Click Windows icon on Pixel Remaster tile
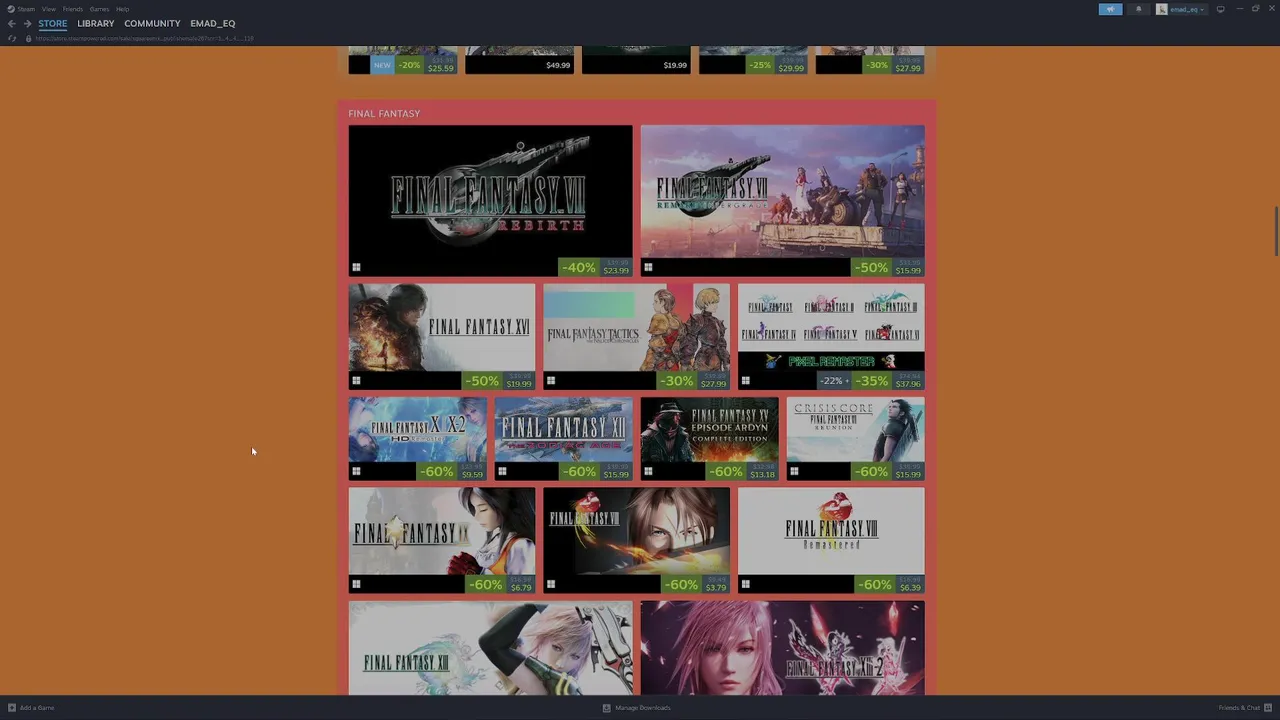The height and width of the screenshot is (720, 1280). [745, 380]
